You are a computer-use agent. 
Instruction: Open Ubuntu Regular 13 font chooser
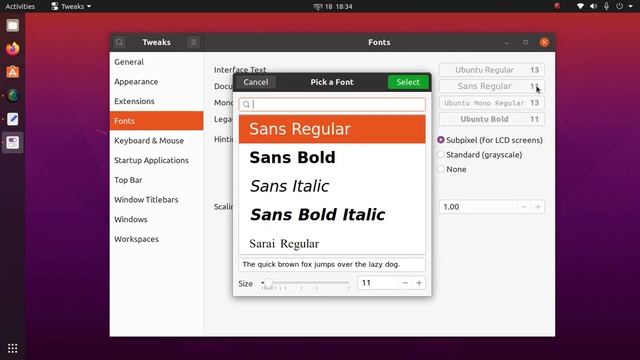pos(491,70)
